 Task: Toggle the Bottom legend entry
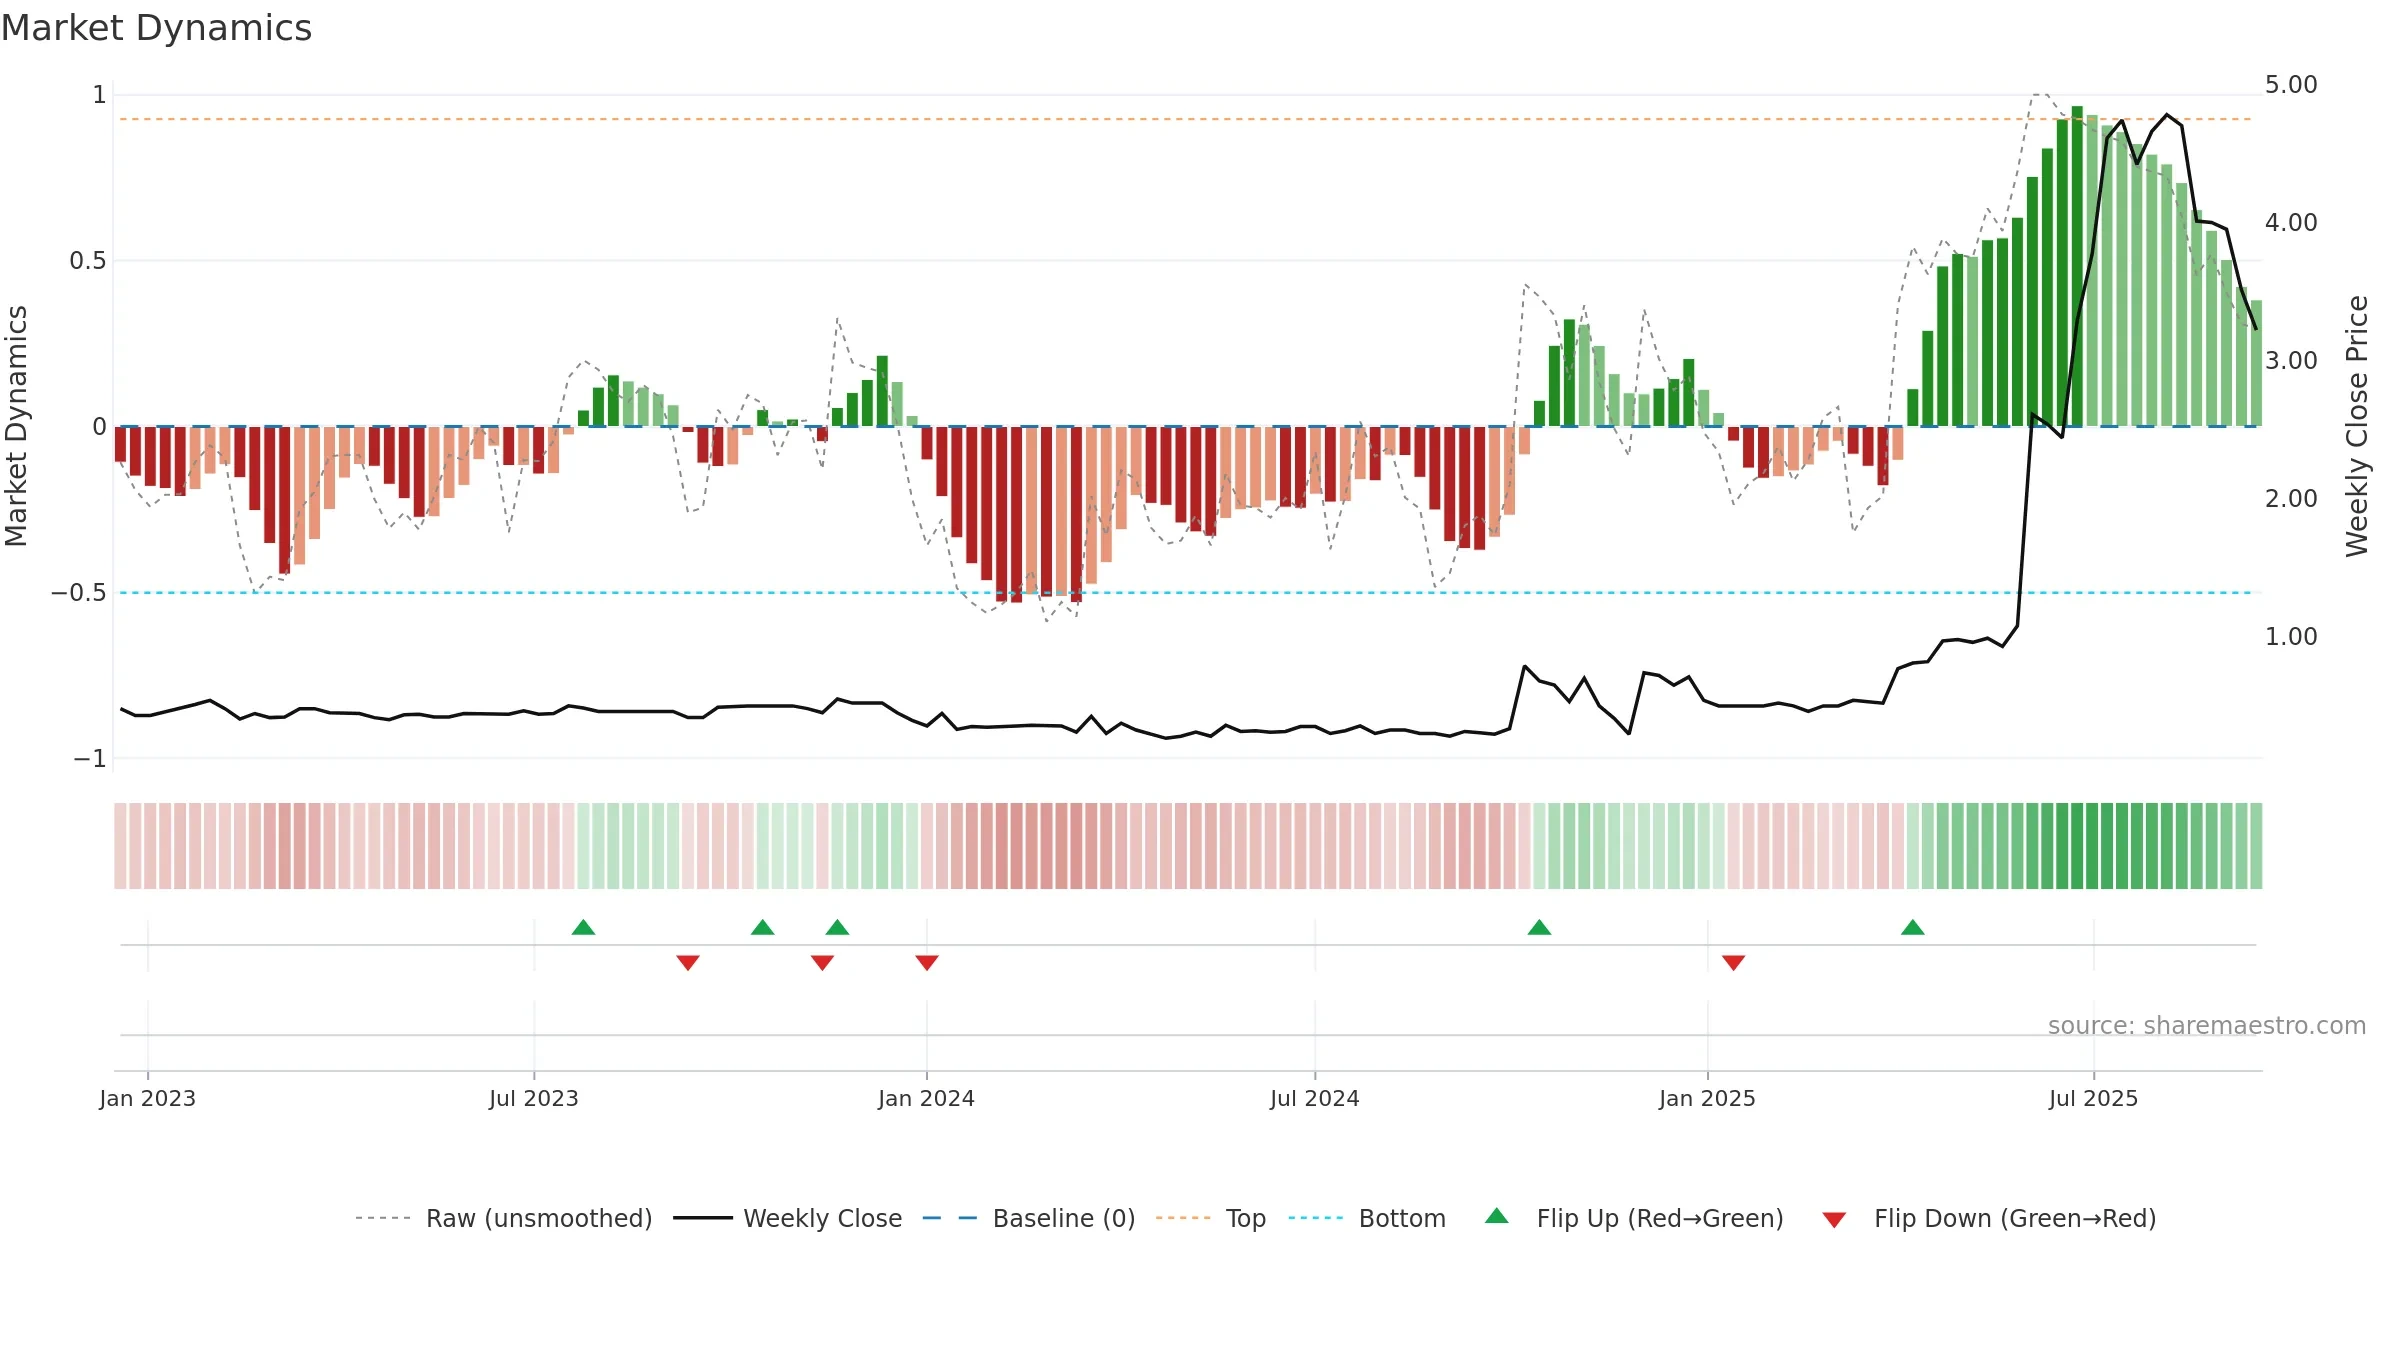1367,1218
